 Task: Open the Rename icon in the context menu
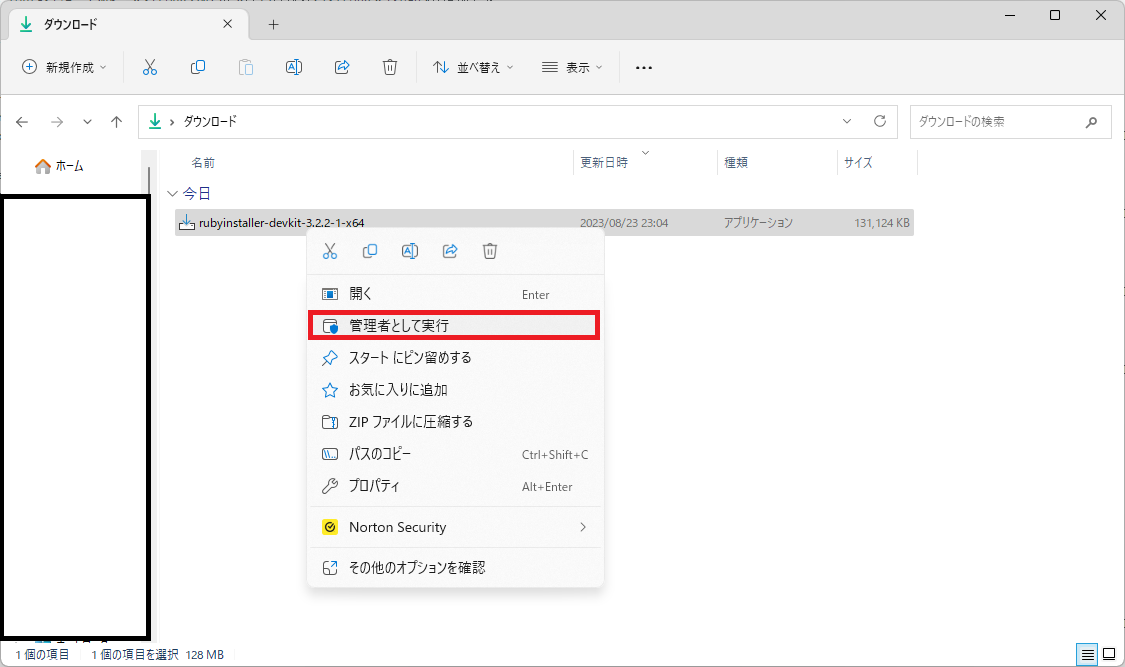click(x=409, y=251)
